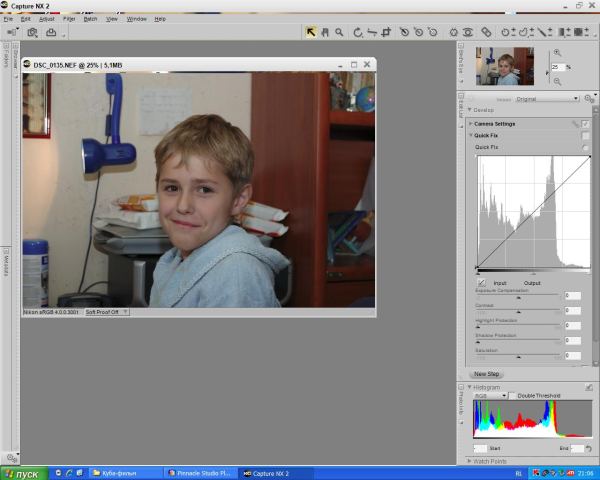Toggle the Quick Fix section checkbox
600x480 pixels.
pyautogui.click(x=585, y=136)
